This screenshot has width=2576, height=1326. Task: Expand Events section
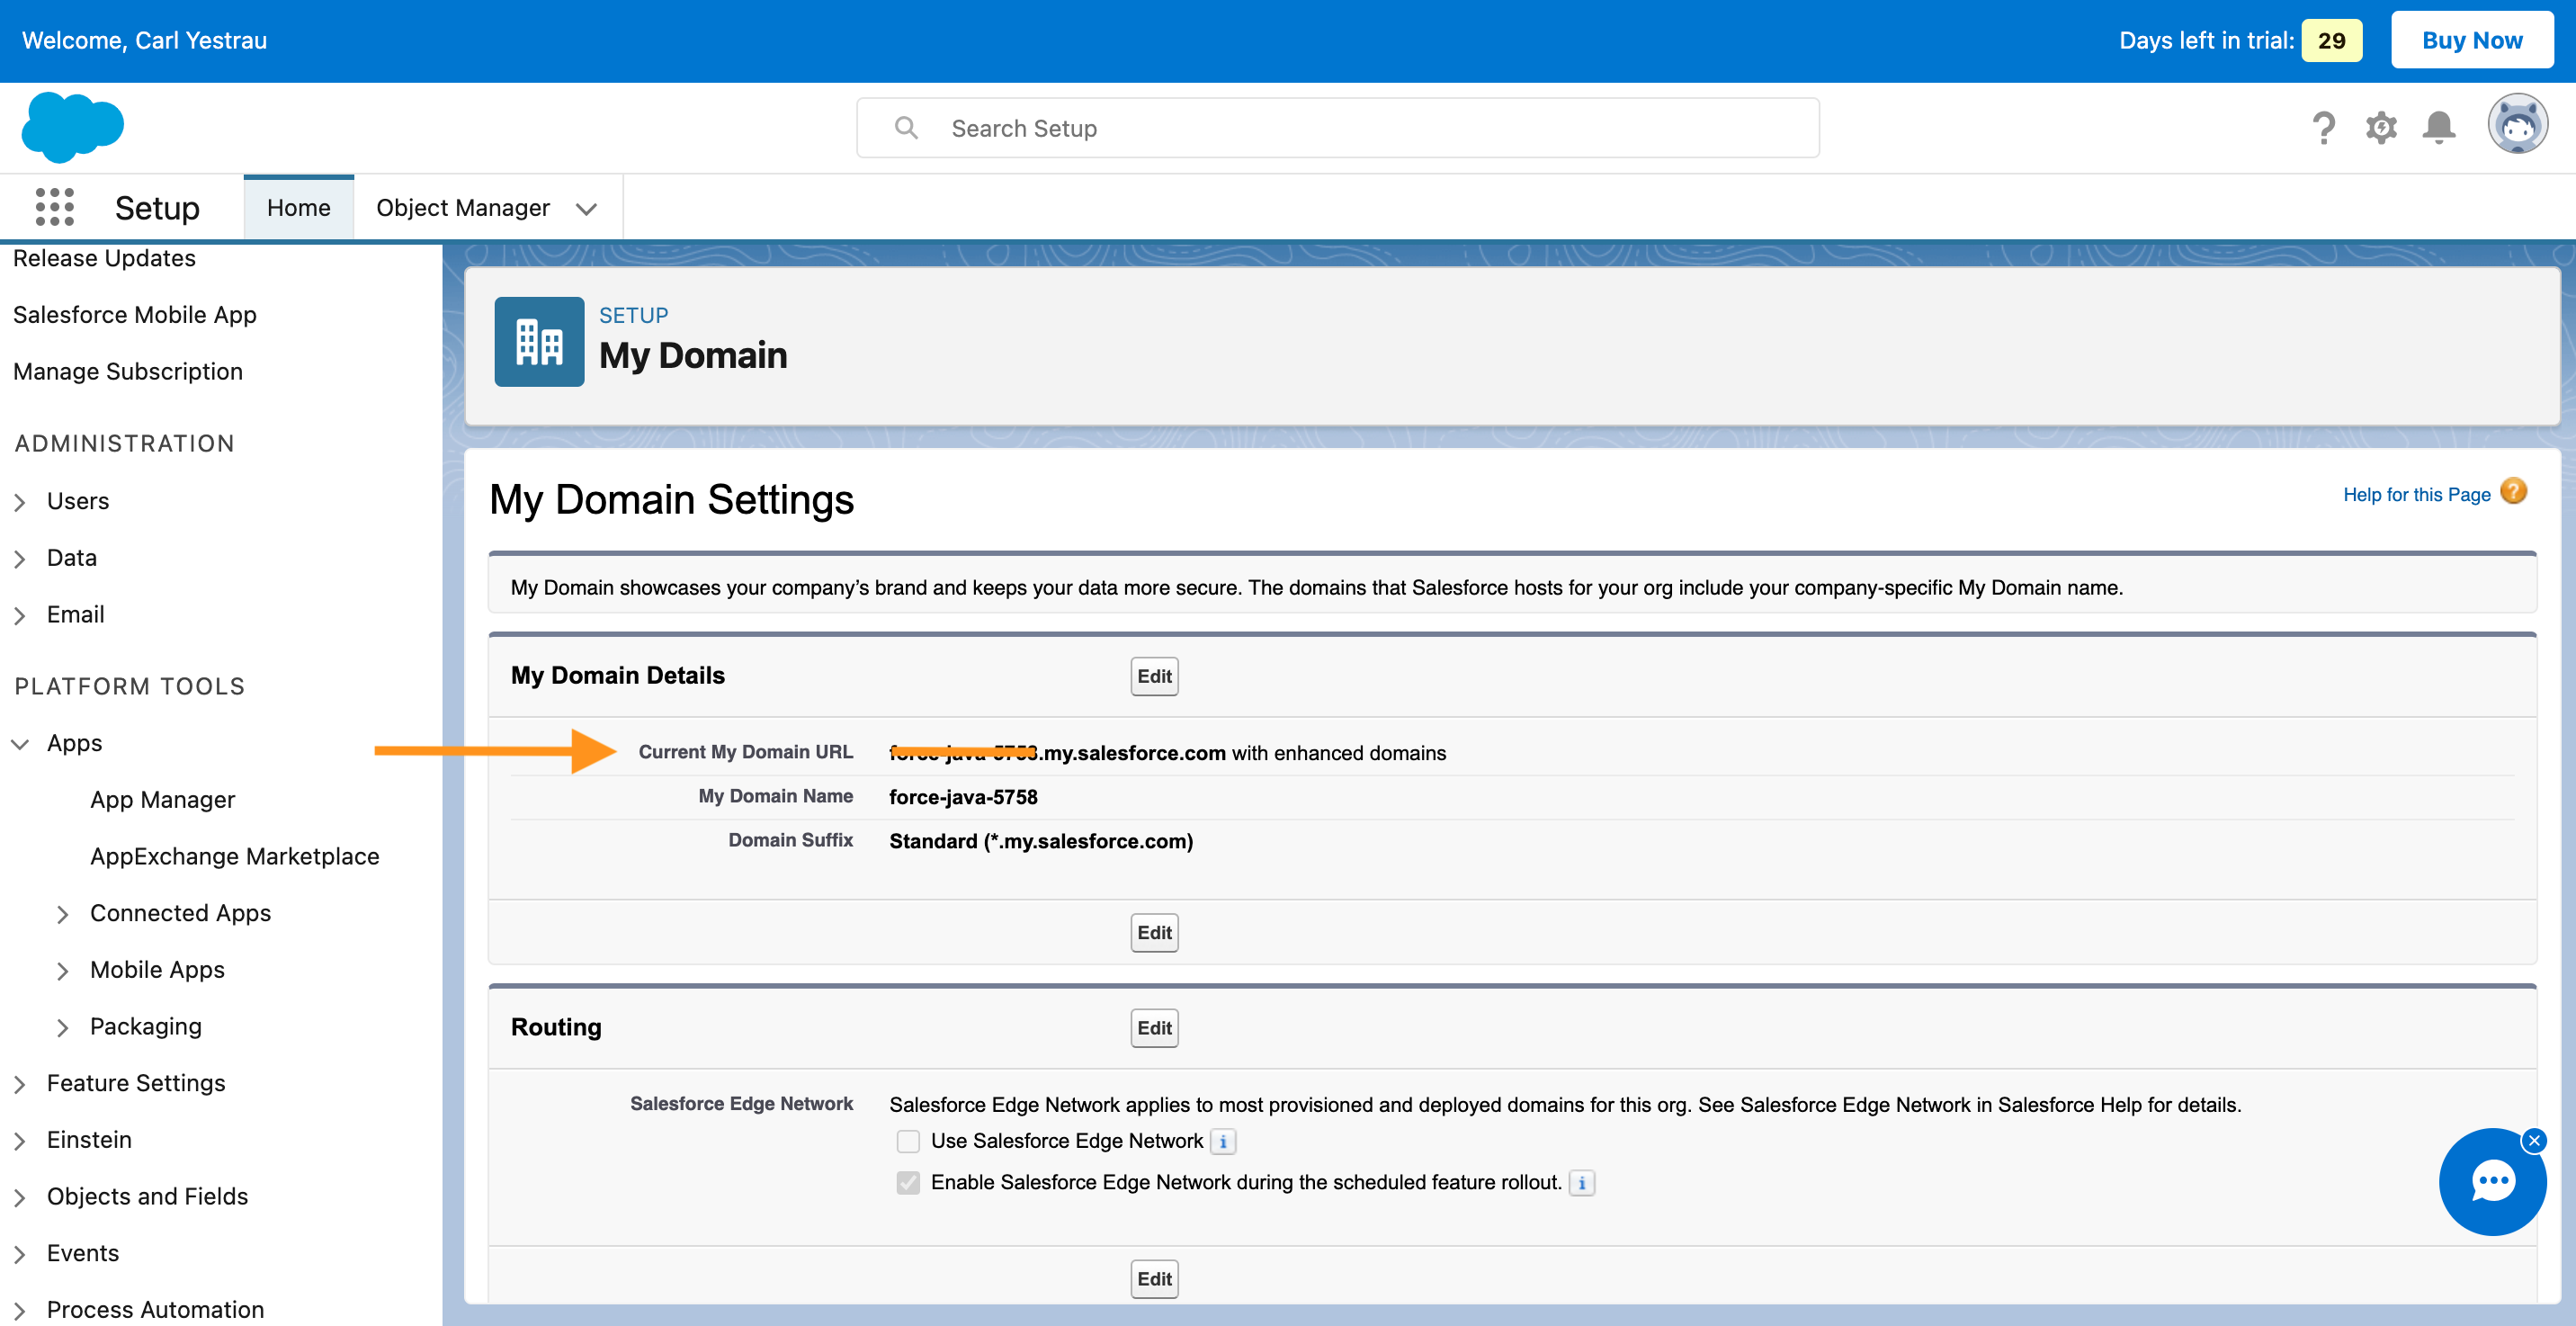[20, 1254]
